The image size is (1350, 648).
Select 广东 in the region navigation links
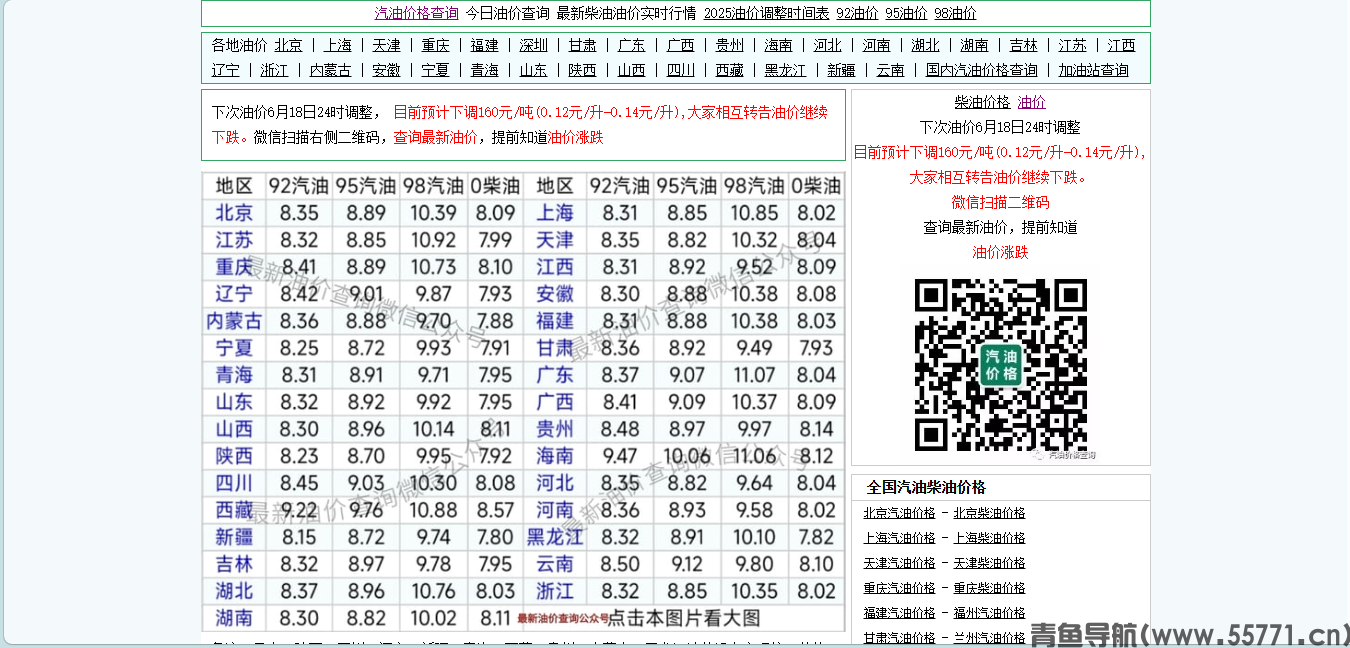(x=631, y=45)
